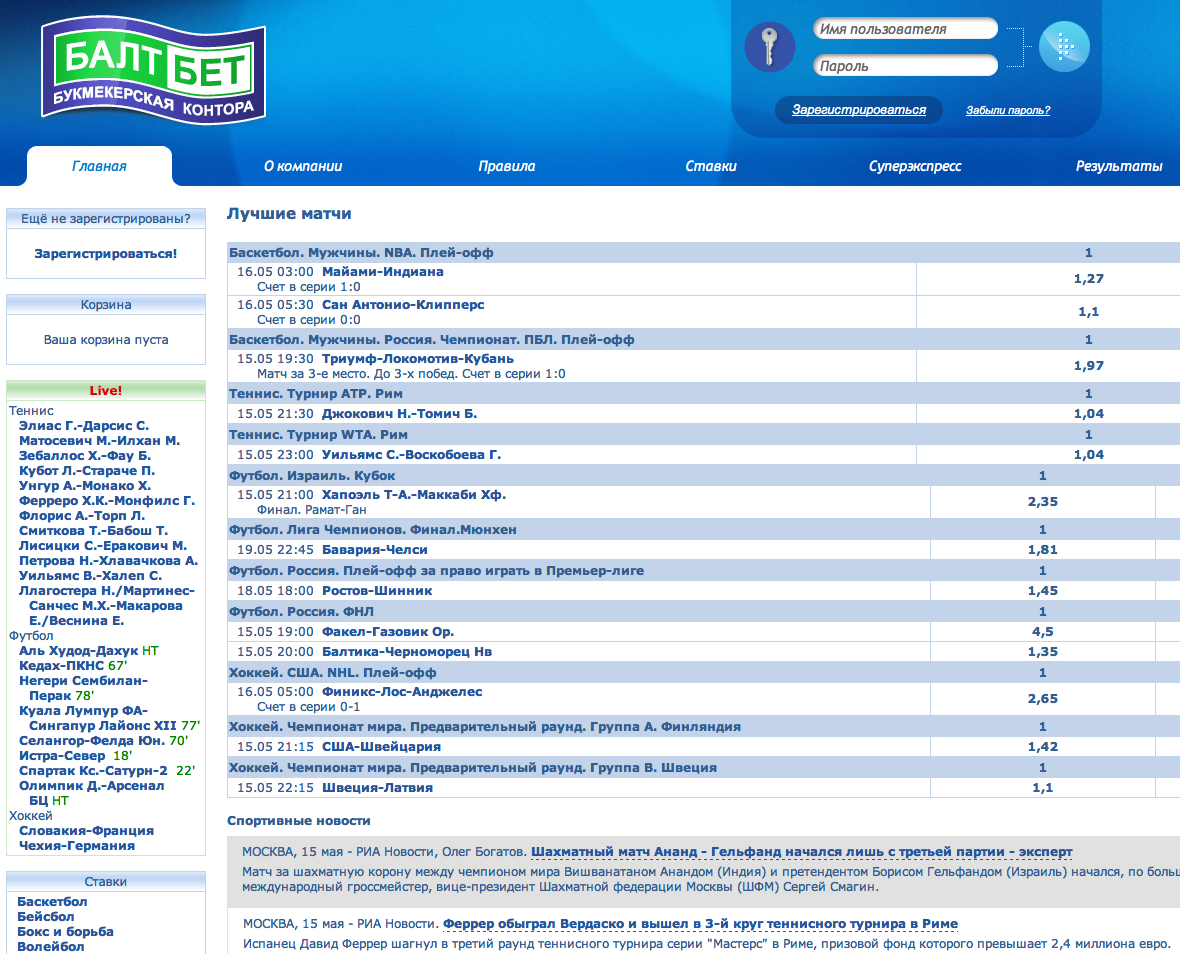Click the Live! panel header
Screen dimensions: 1180x954
coord(106,390)
